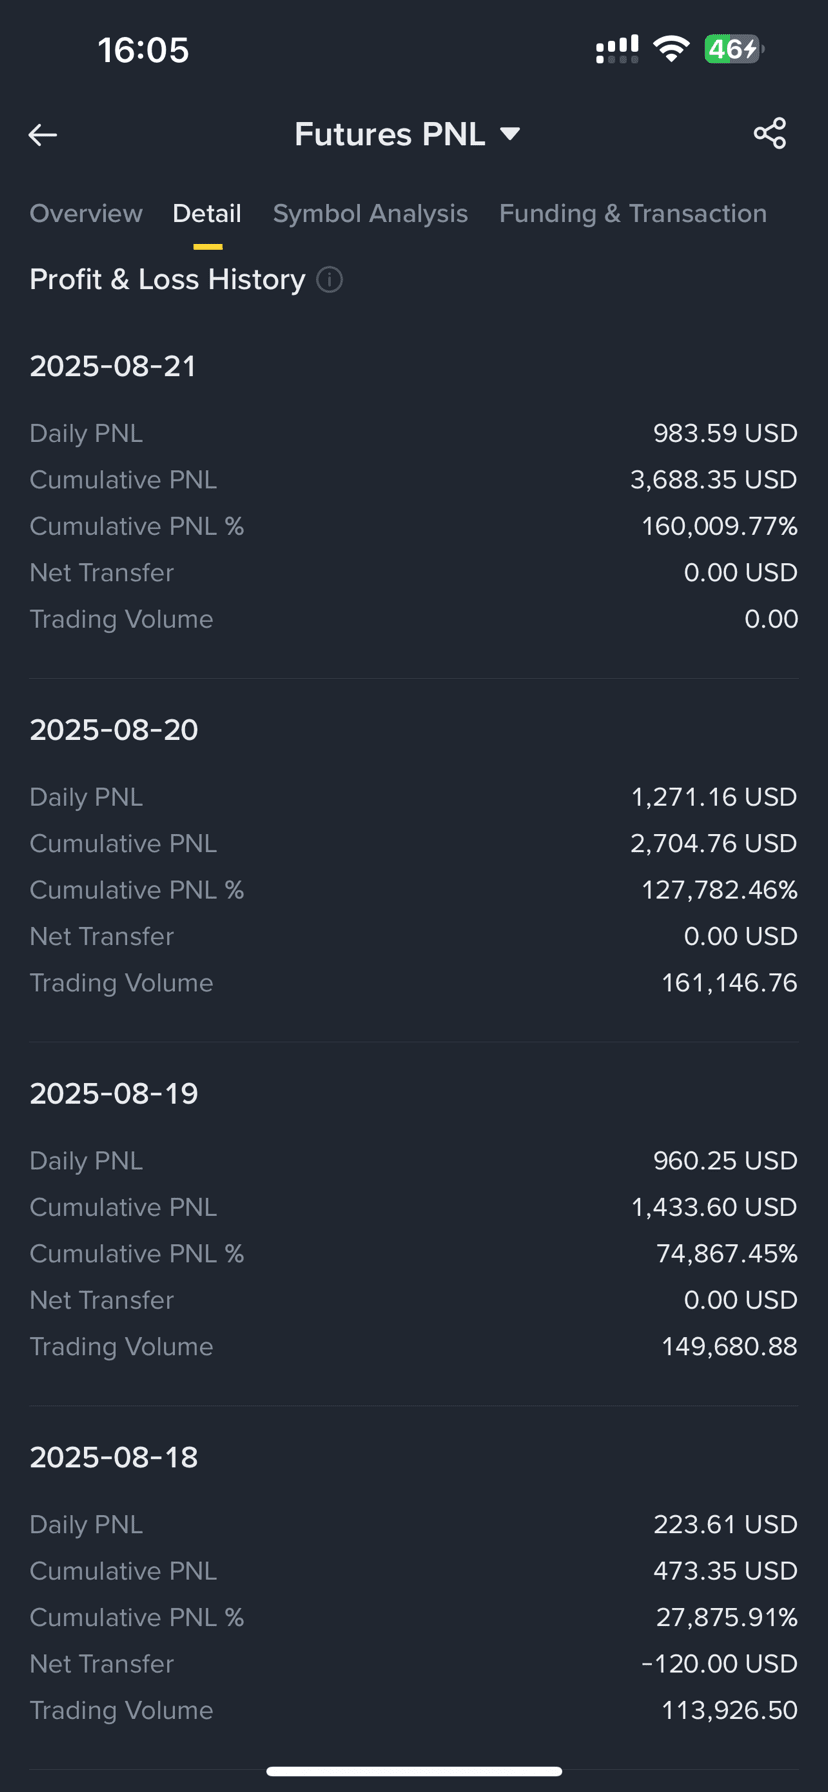This screenshot has width=828, height=1792.
Task: Tap the home indicator bar at bottom
Action: [x=414, y=1771]
